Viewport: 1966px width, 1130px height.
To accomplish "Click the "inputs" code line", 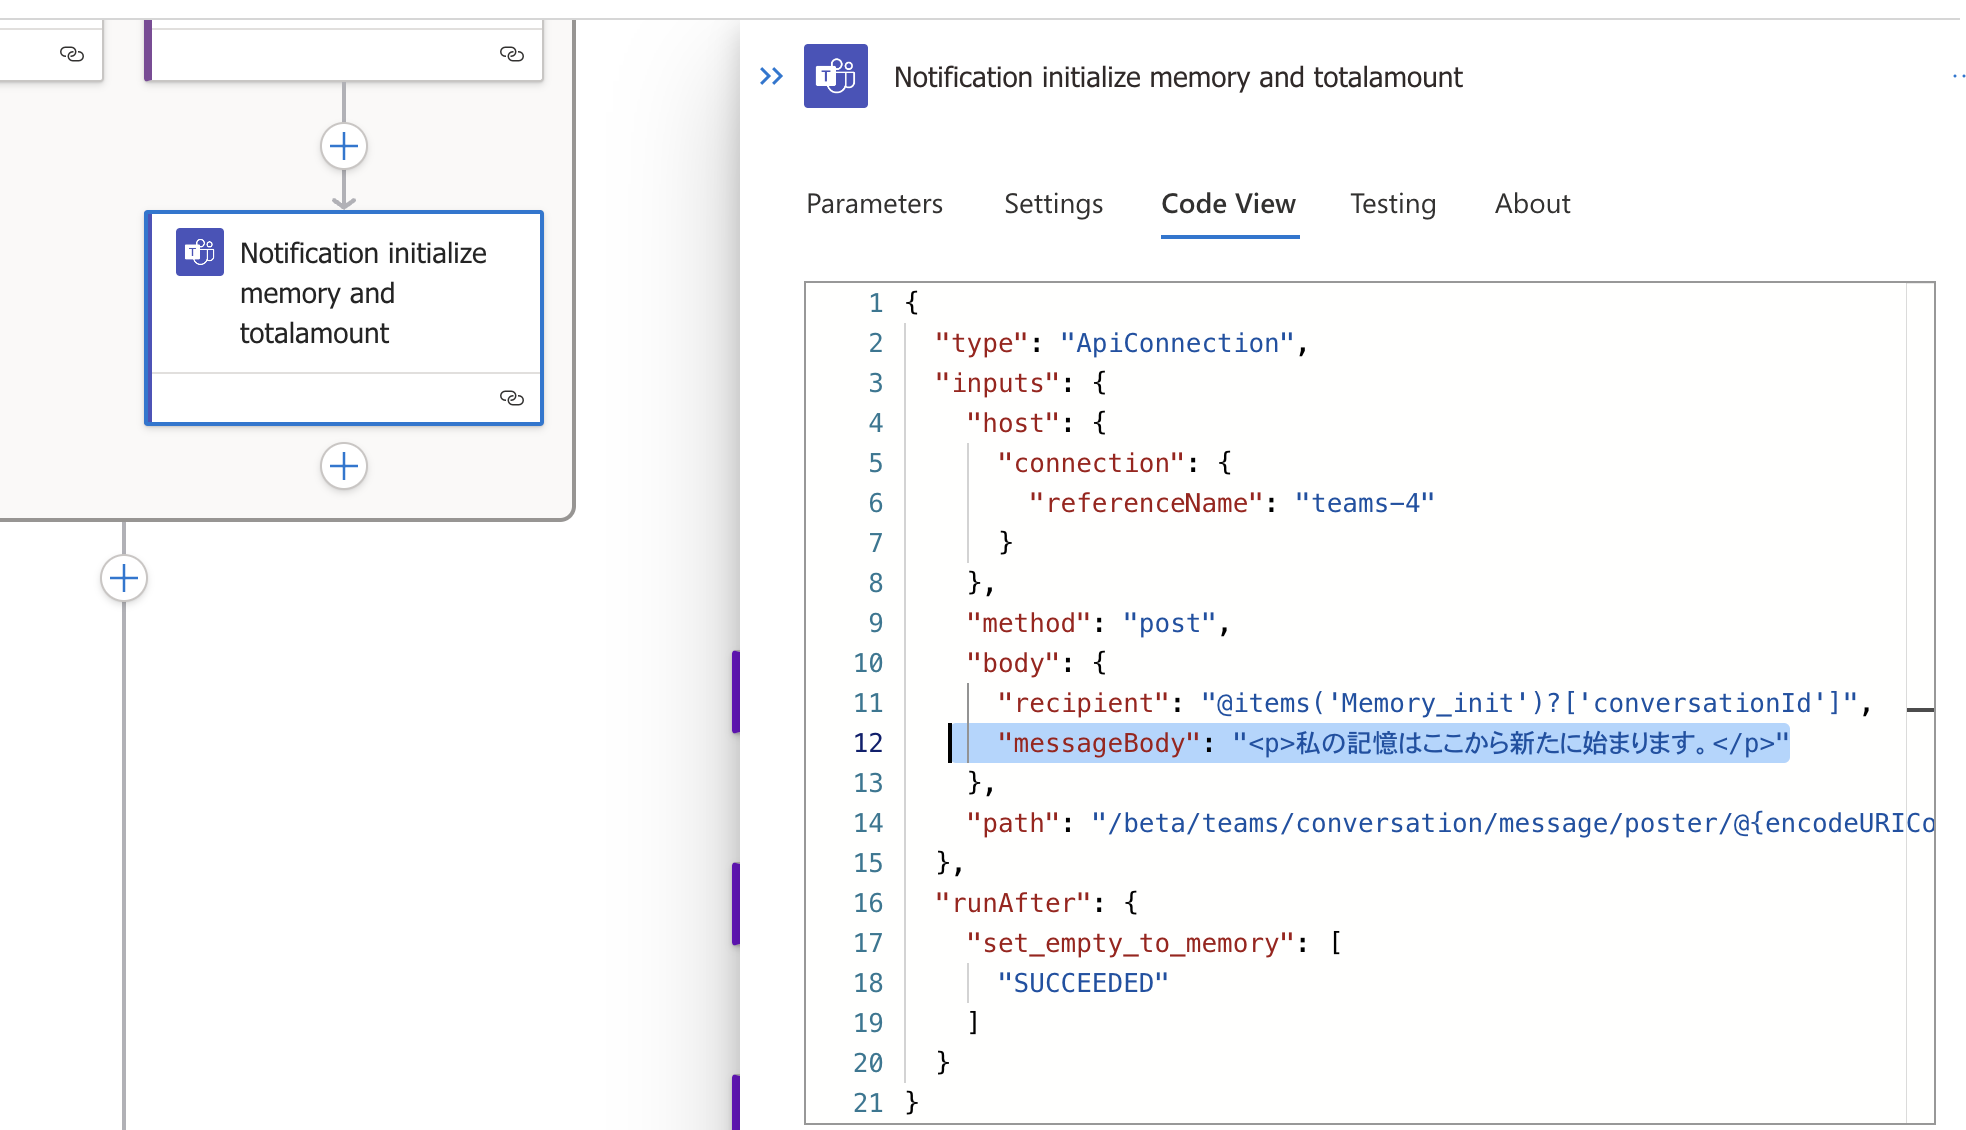I will pyautogui.click(x=1021, y=383).
